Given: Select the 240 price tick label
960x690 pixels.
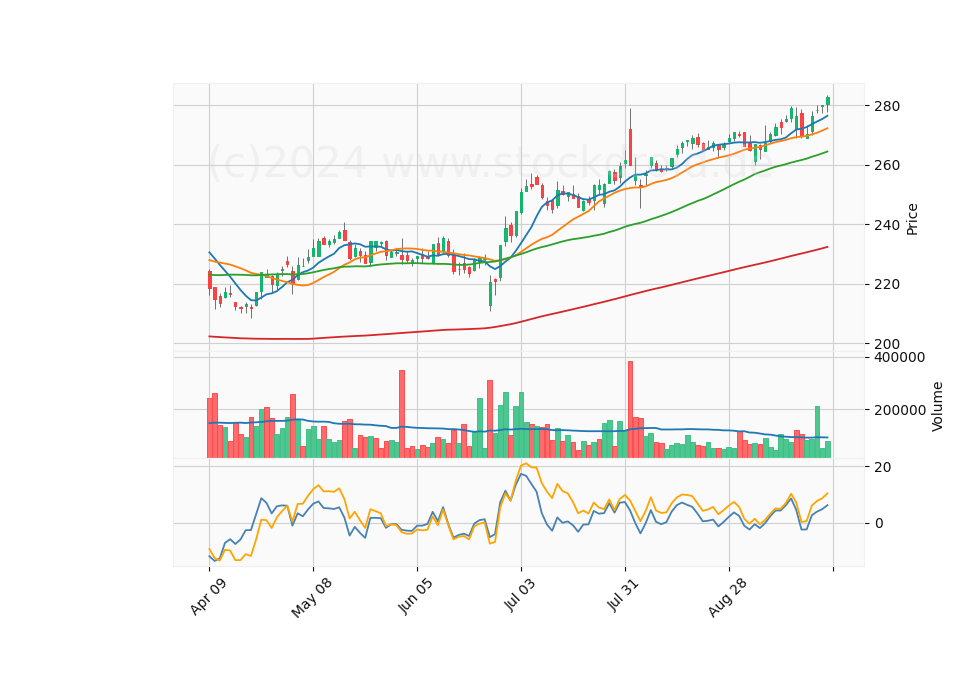Looking at the screenshot, I should tap(888, 225).
